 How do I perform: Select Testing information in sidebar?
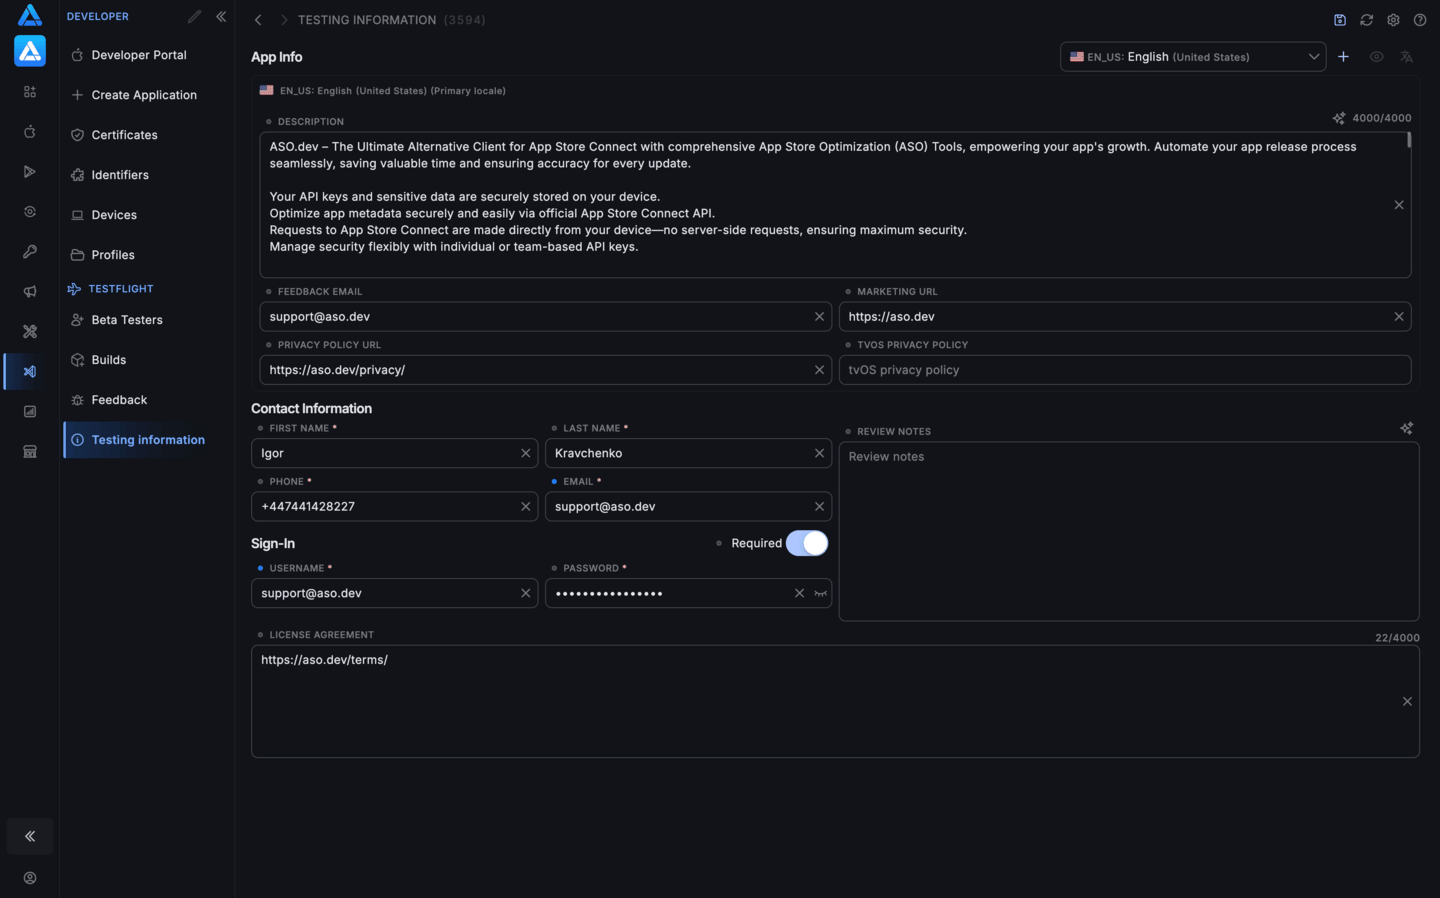(x=148, y=440)
